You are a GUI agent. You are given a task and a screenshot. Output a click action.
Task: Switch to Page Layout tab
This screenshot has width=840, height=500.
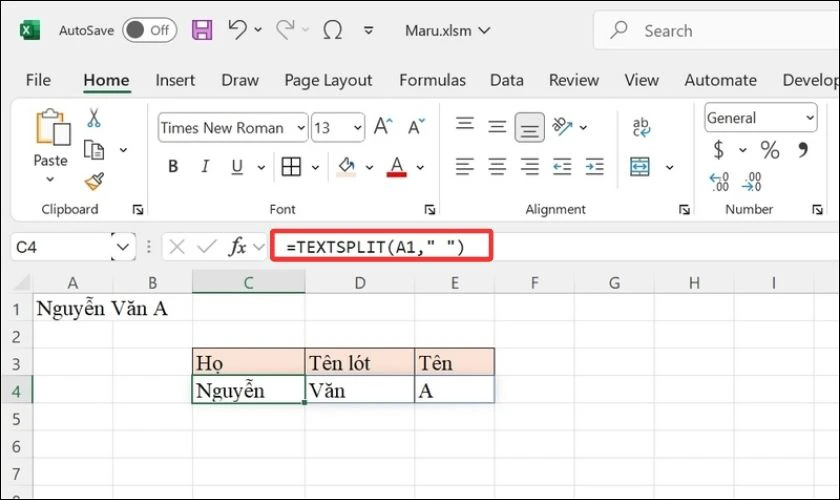tap(328, 80)
